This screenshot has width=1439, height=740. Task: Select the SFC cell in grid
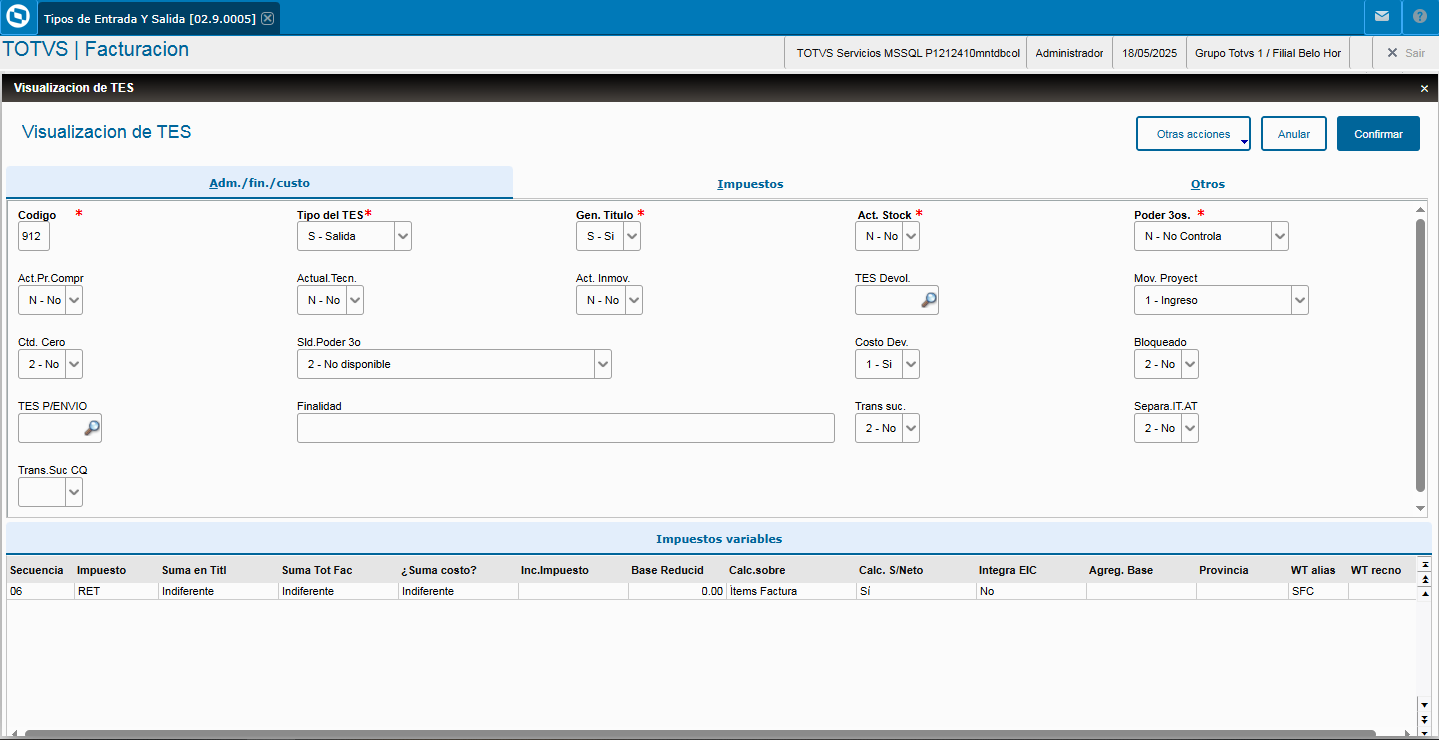tap(1317, 591)
